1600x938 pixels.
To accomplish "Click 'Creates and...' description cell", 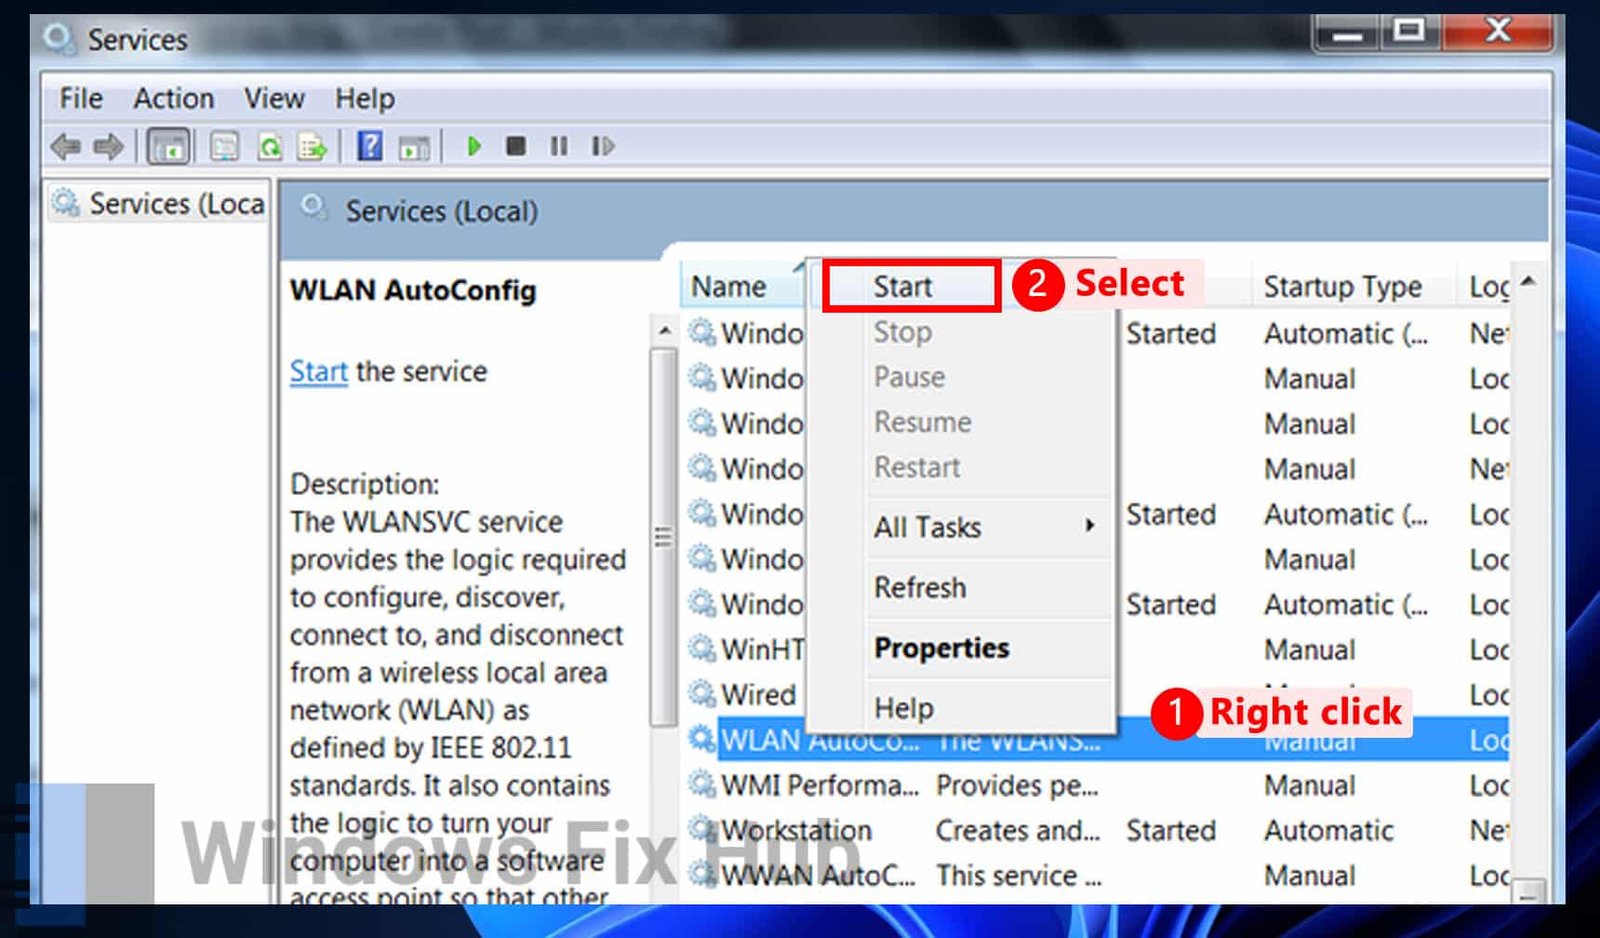I will (x=1017, y=830).
